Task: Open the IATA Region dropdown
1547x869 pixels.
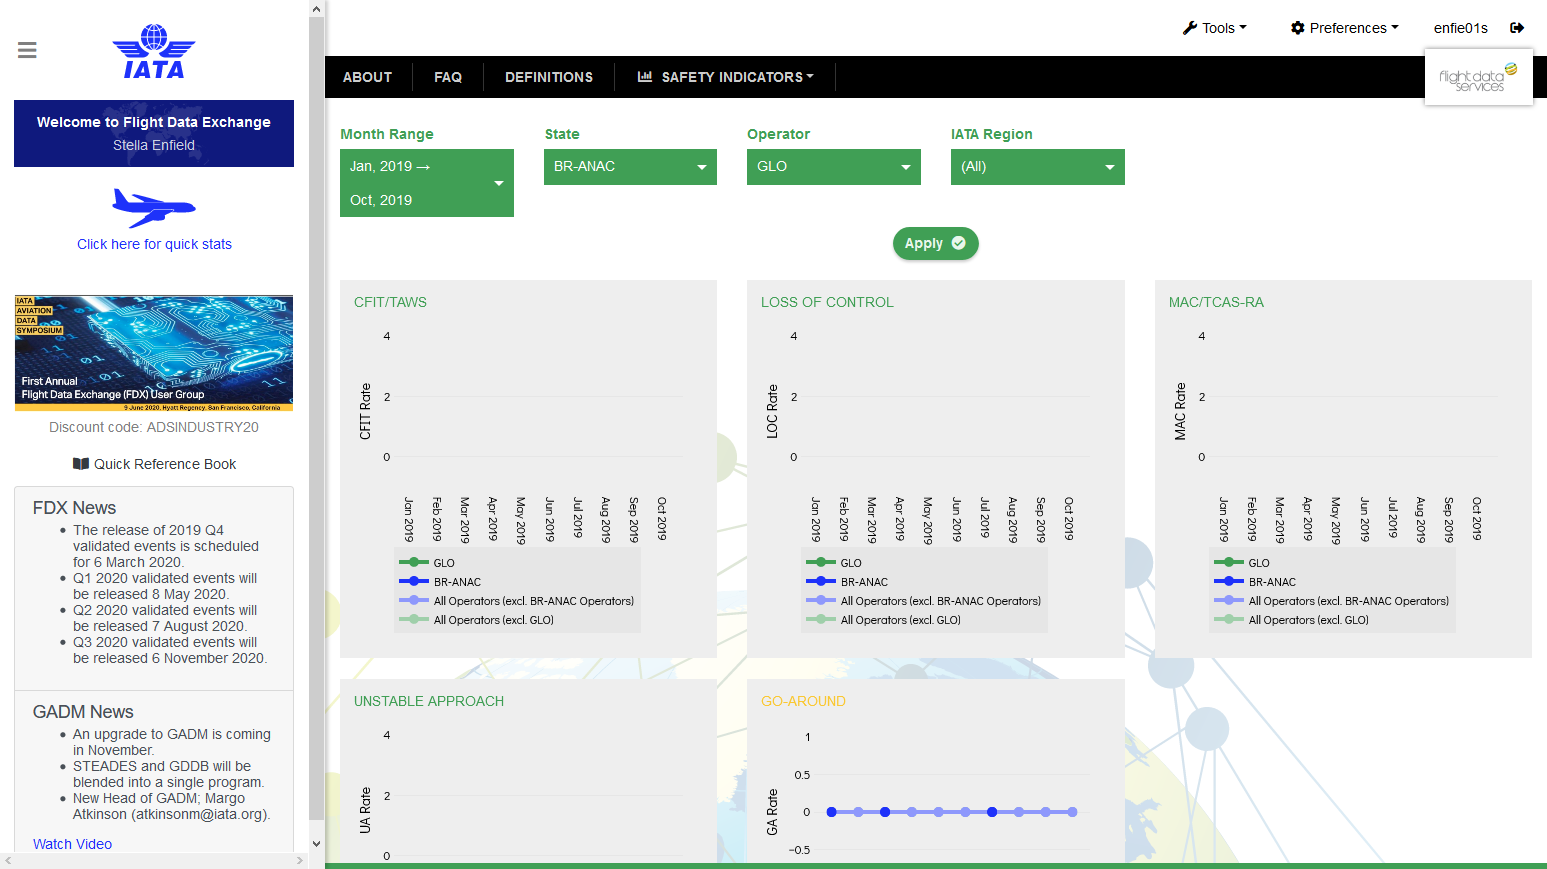Action: pos(1038,167)
